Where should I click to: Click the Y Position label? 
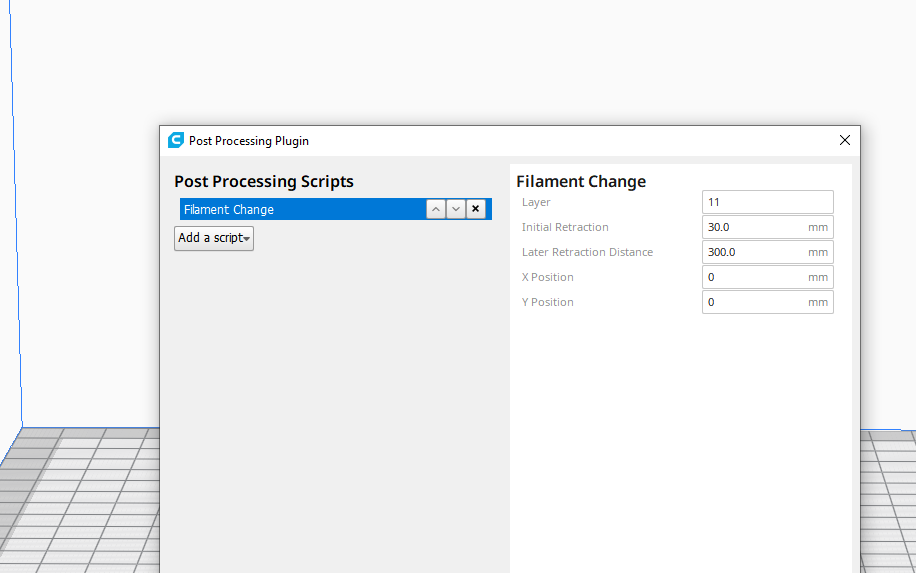(547, 302)
